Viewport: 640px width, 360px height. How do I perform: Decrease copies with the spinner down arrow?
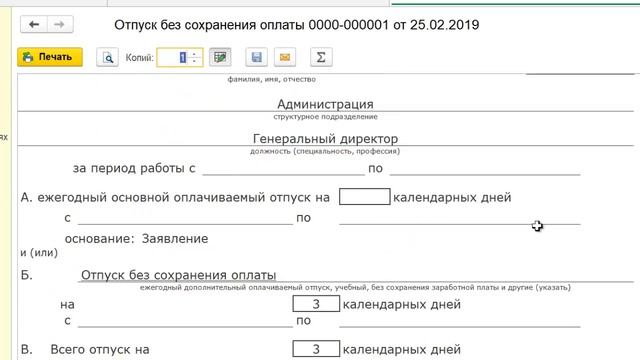click(x=195, y=62)
